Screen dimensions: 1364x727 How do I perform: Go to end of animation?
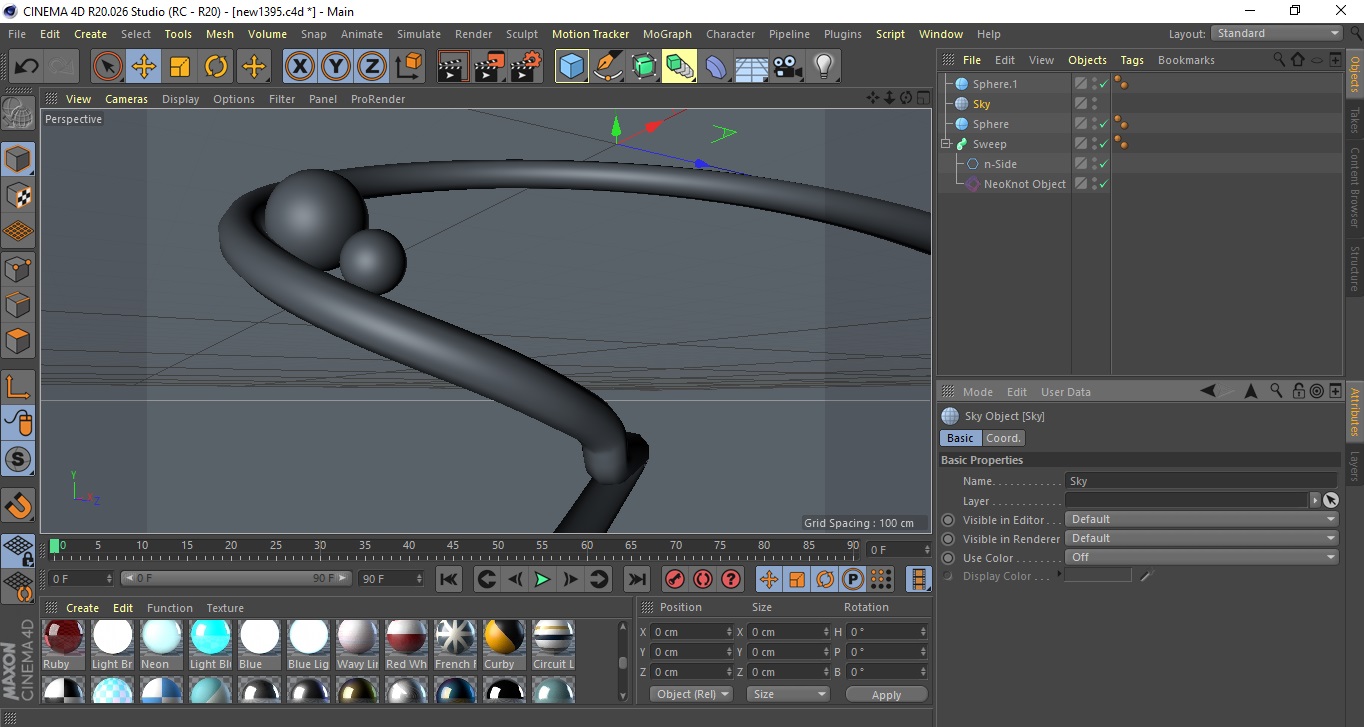pos(636,579)
